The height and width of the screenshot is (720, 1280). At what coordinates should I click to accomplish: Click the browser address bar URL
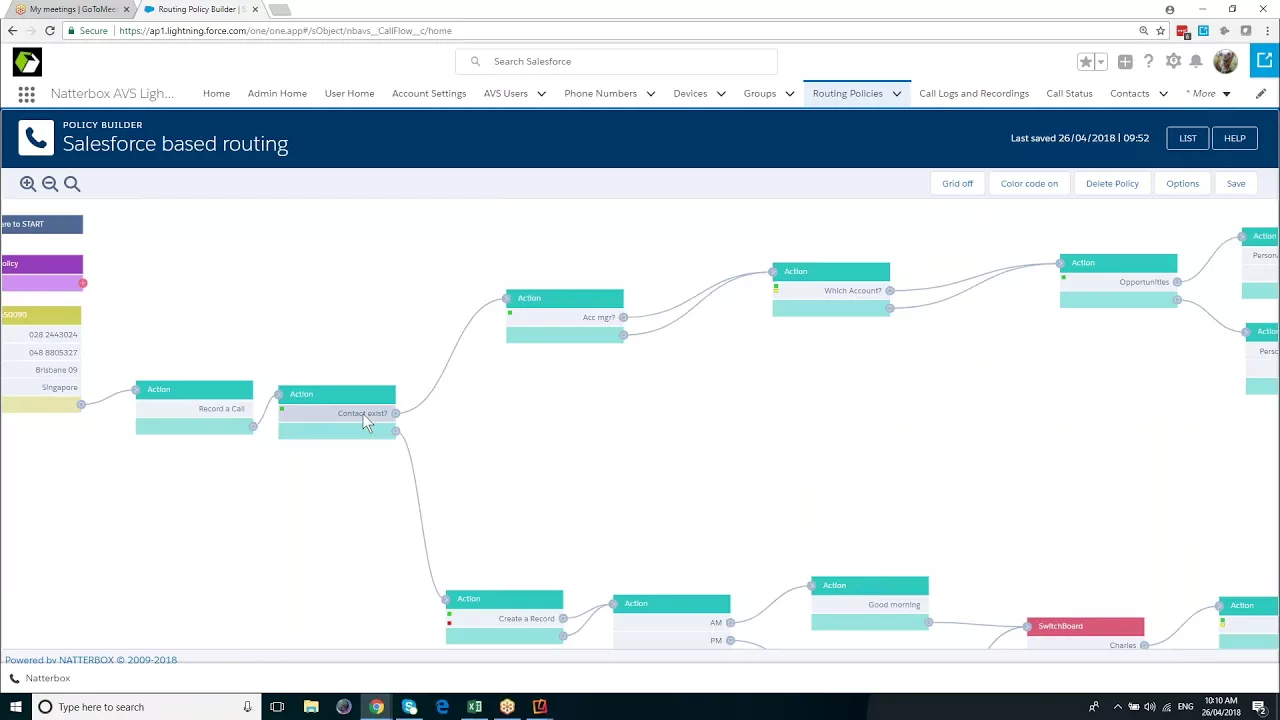tap(285, 31)
